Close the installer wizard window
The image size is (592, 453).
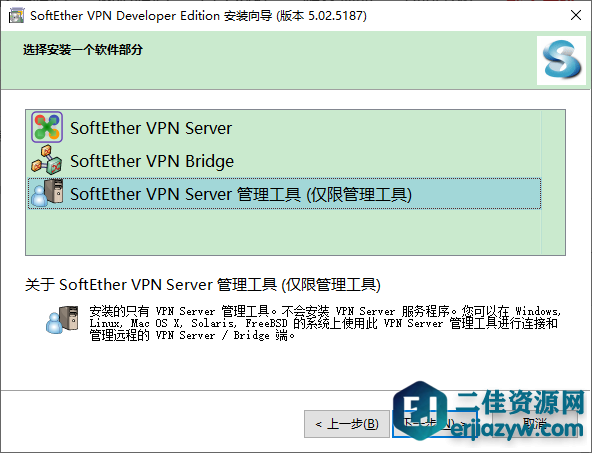576,15
